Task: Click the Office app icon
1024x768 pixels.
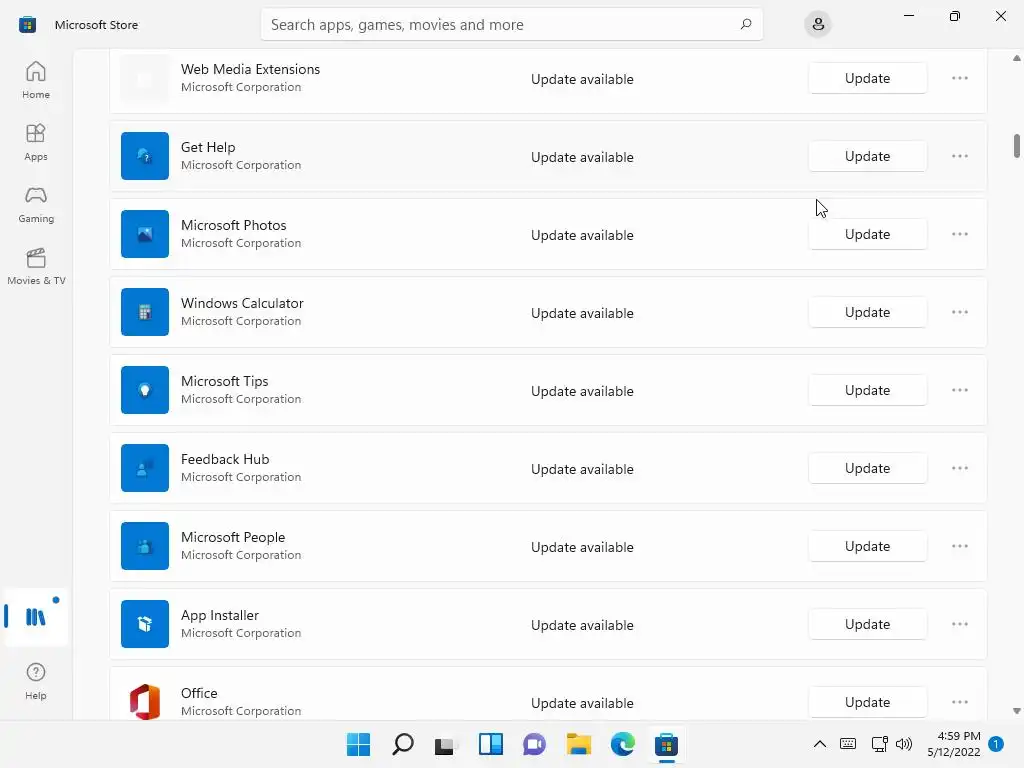Action: [145, 701]
